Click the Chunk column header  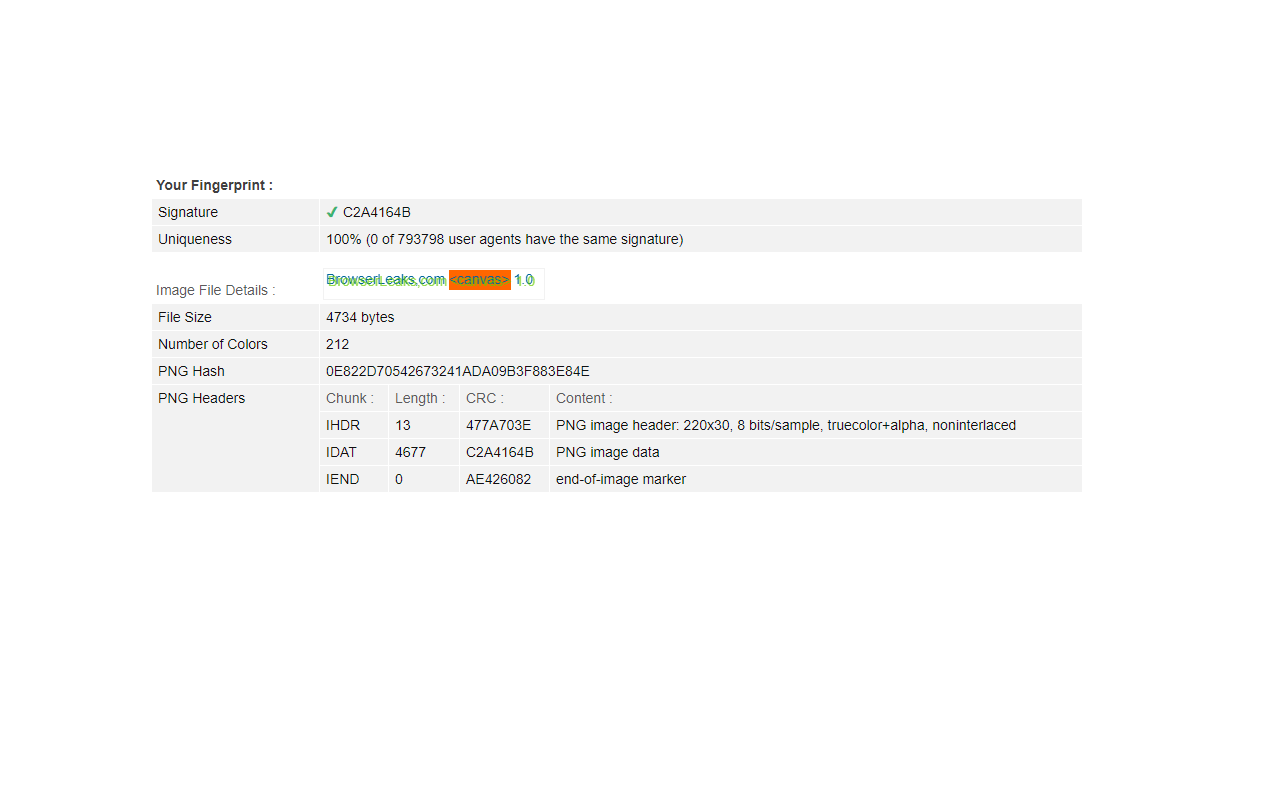349,398
